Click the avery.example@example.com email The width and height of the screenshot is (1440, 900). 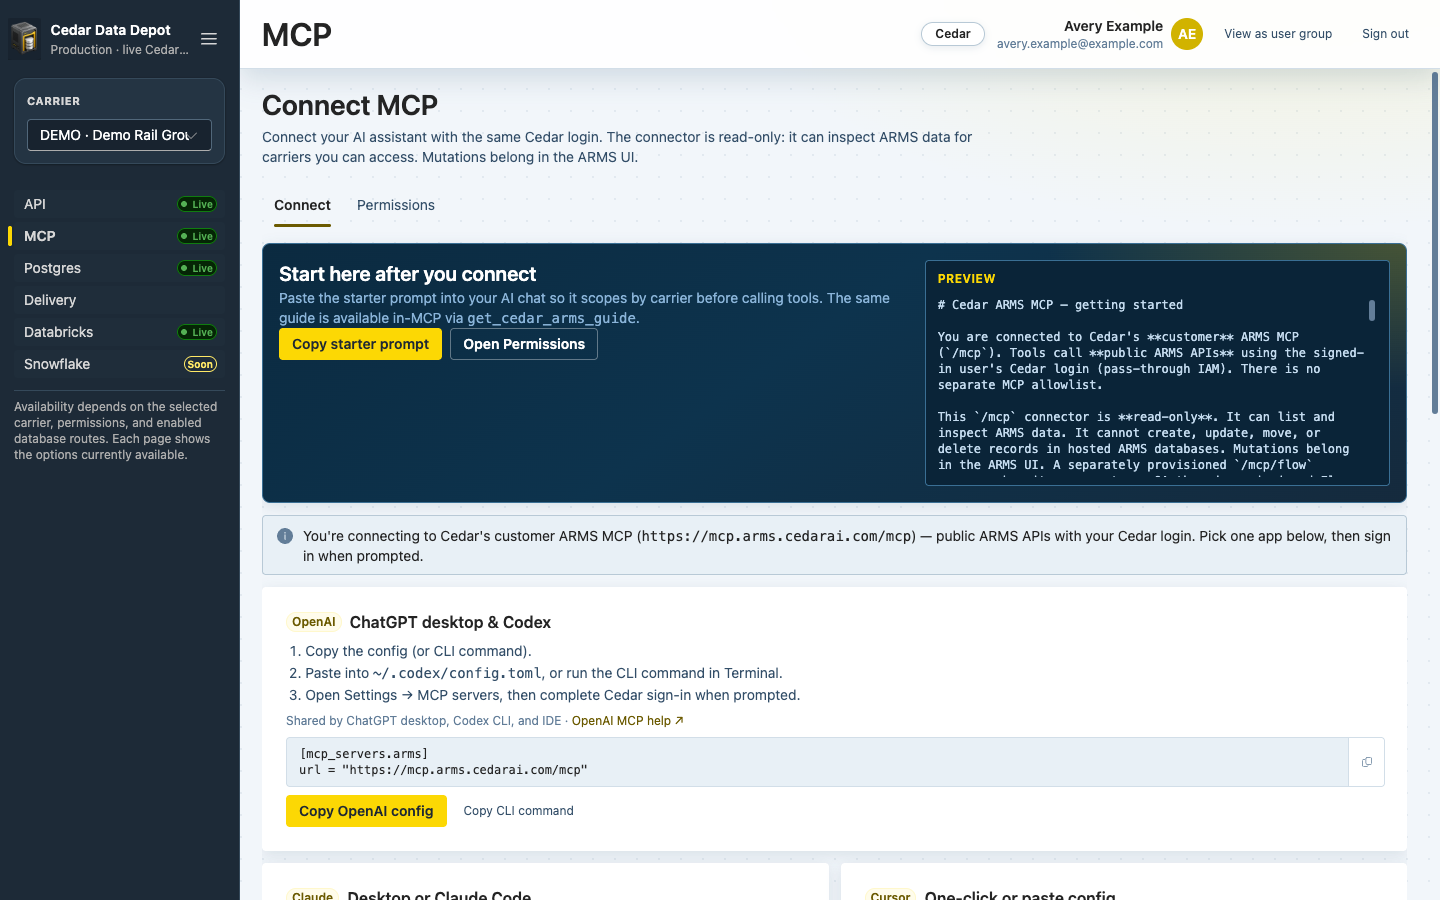(x=1080, y=44)
